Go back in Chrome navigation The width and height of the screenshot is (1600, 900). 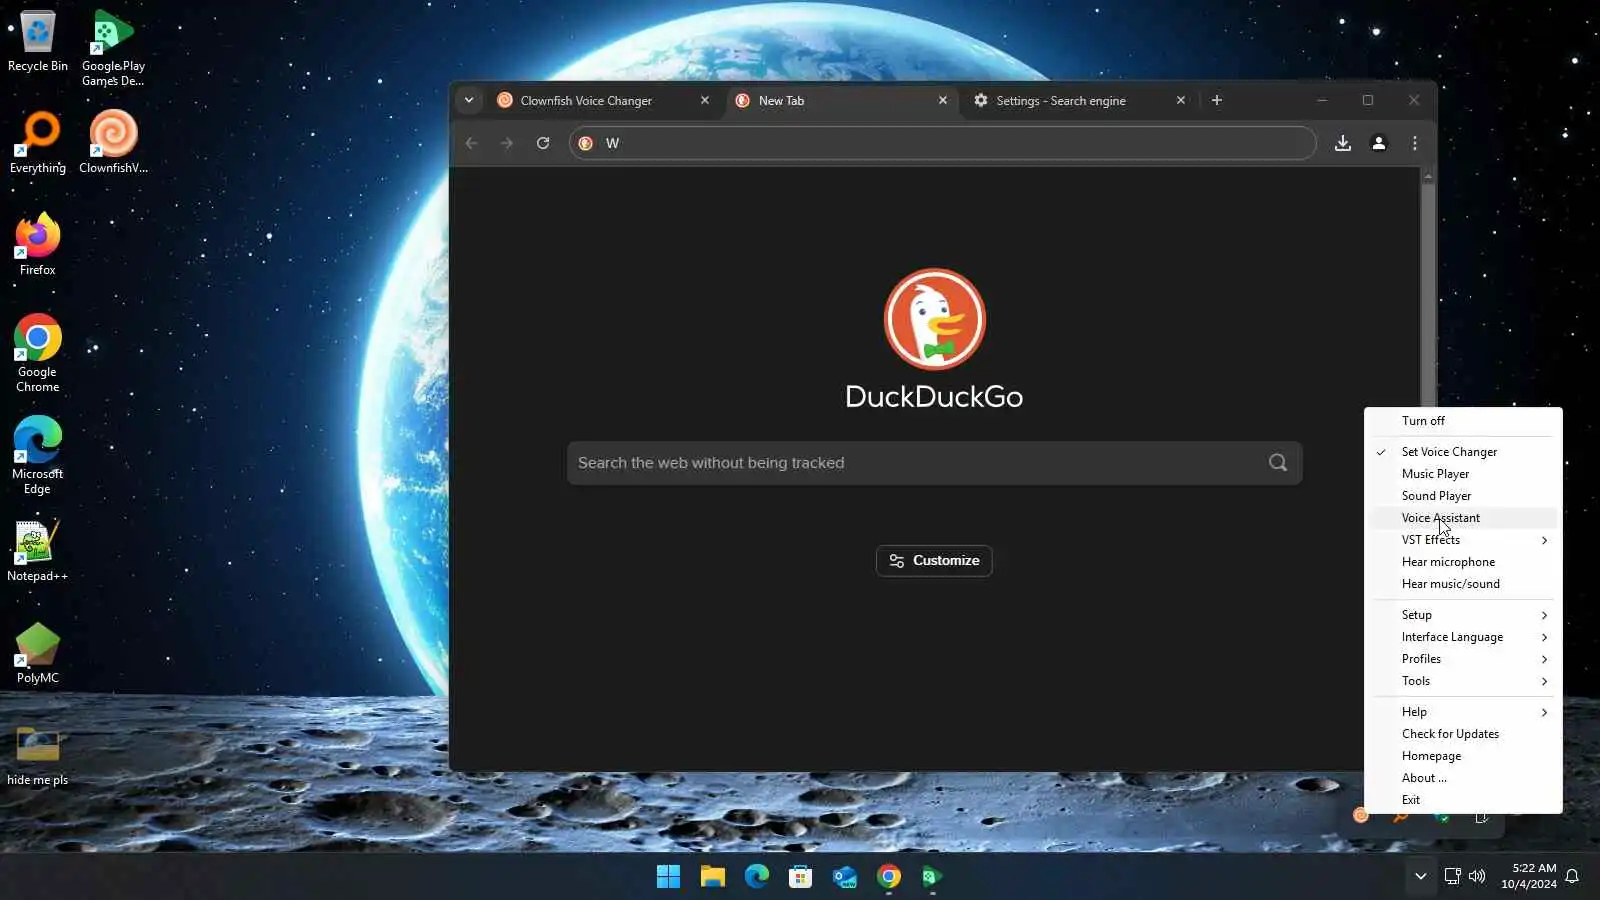pos(472,143)
